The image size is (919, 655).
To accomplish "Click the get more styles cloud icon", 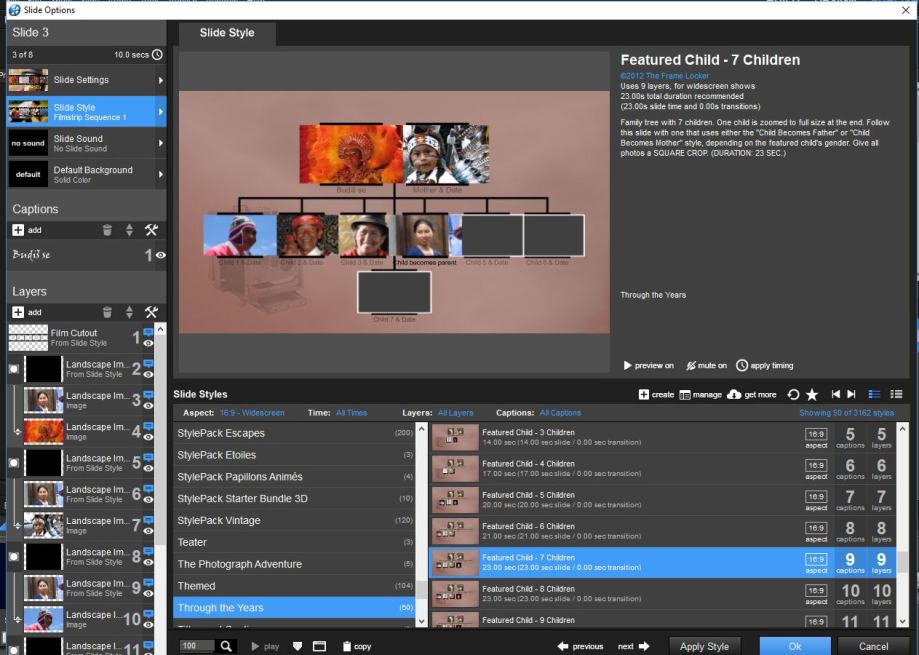I will pyautogui.click(x=734, y=395).
